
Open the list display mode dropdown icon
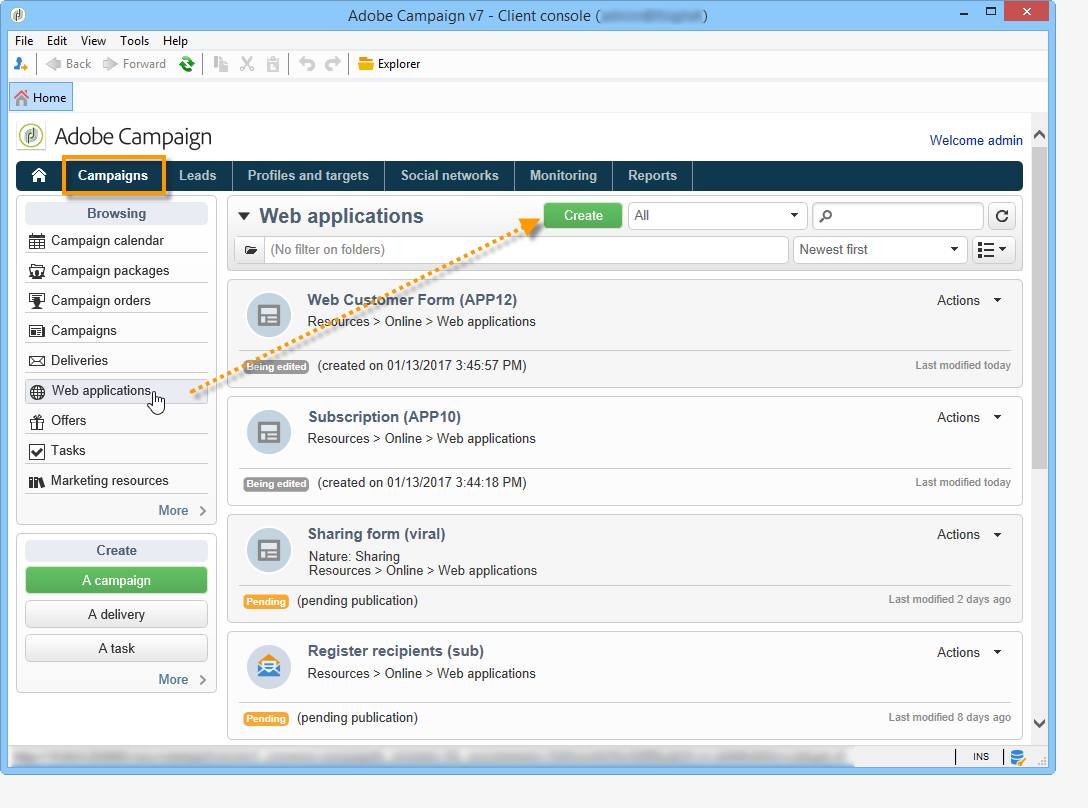pos(993,250)
